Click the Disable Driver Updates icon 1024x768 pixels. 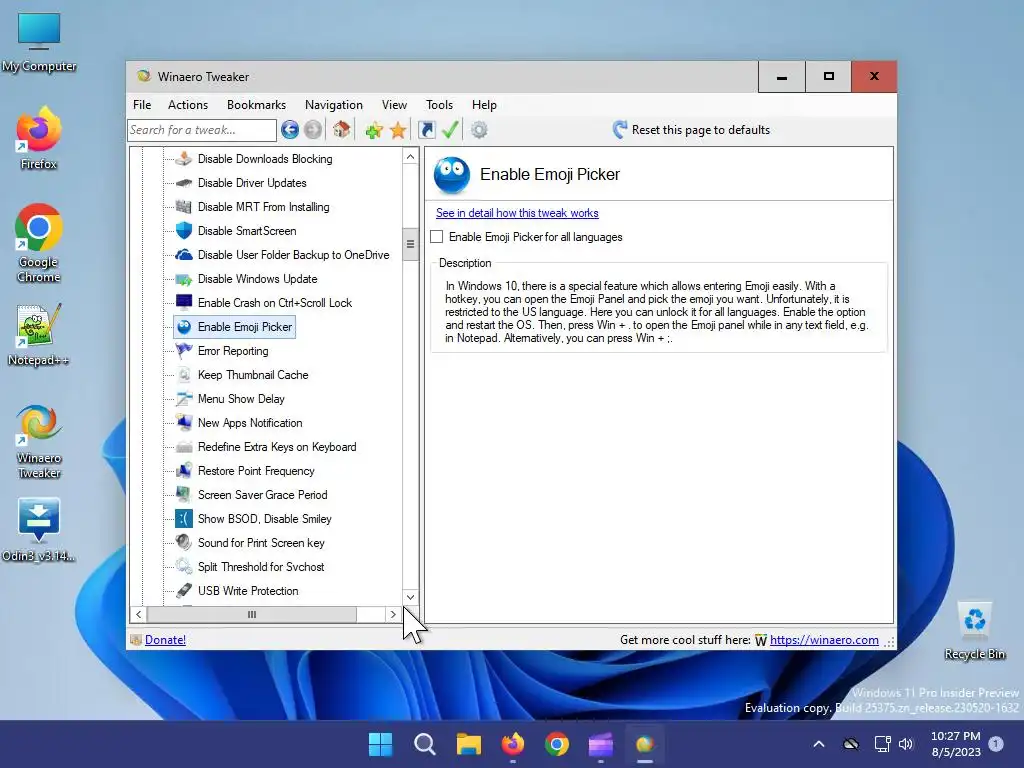tap(184, 183)
